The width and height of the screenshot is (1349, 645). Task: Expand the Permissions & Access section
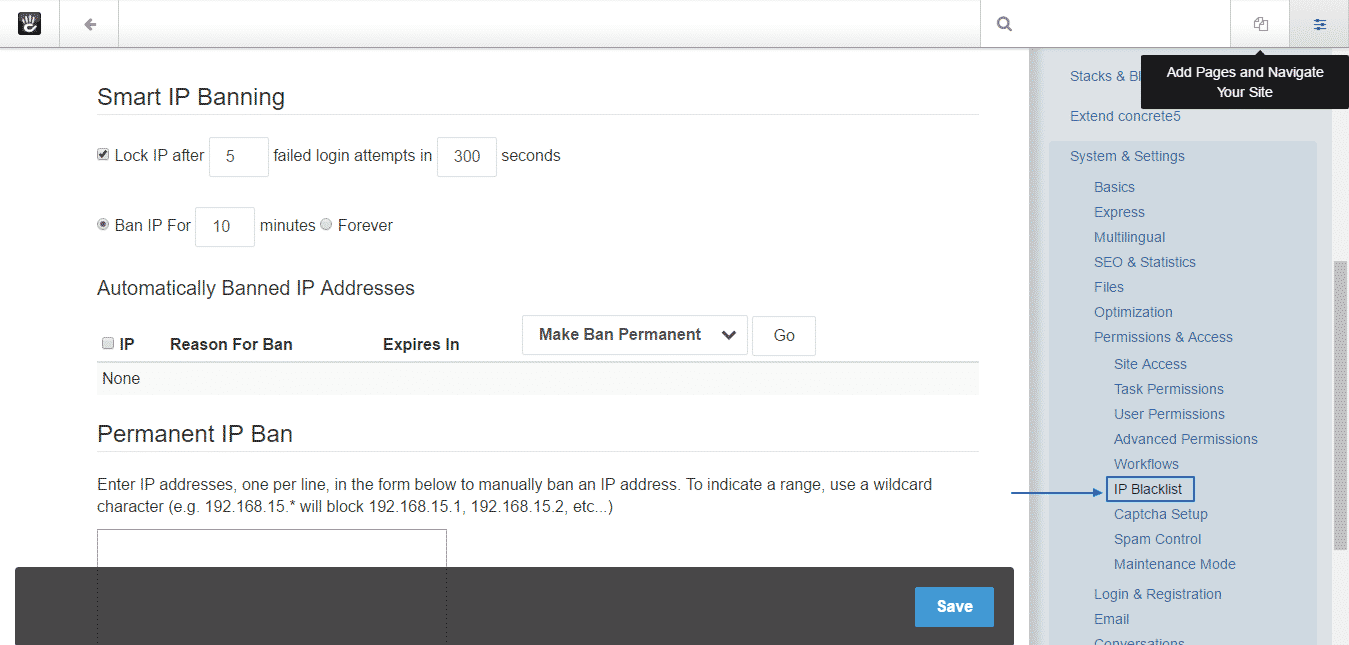tap(1163, 337)
